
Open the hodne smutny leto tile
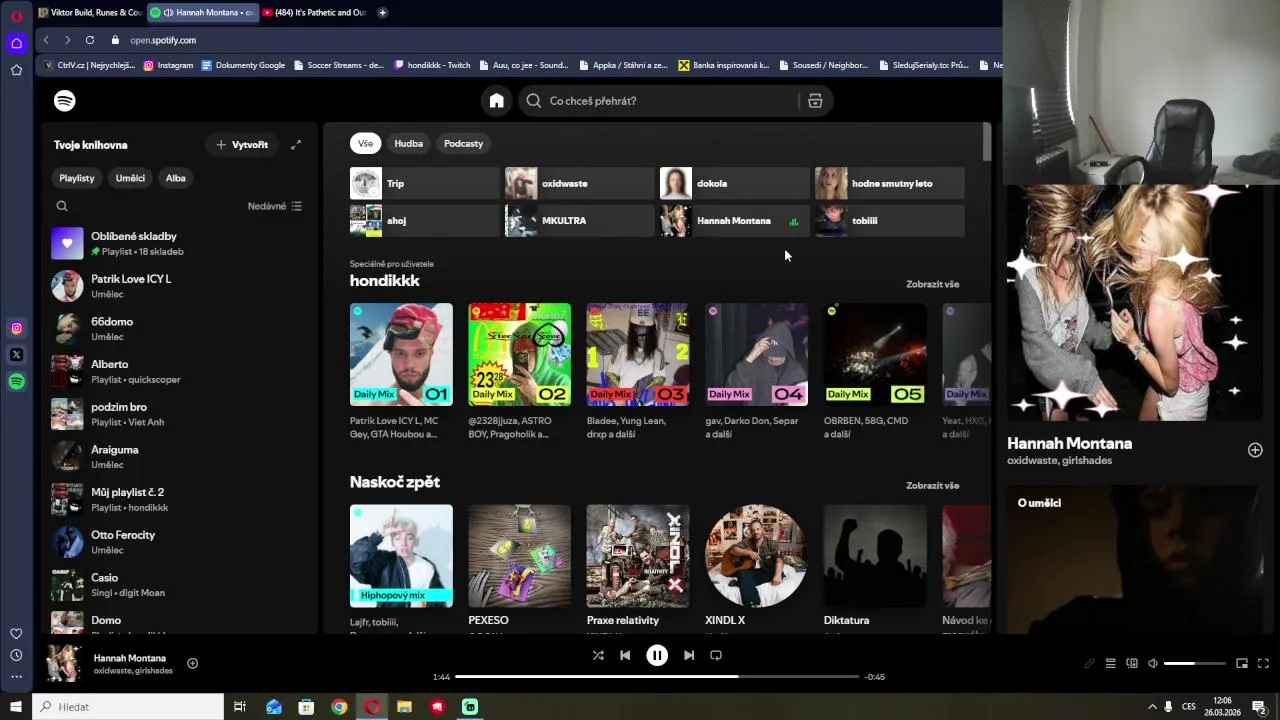(x=890, y=184)
